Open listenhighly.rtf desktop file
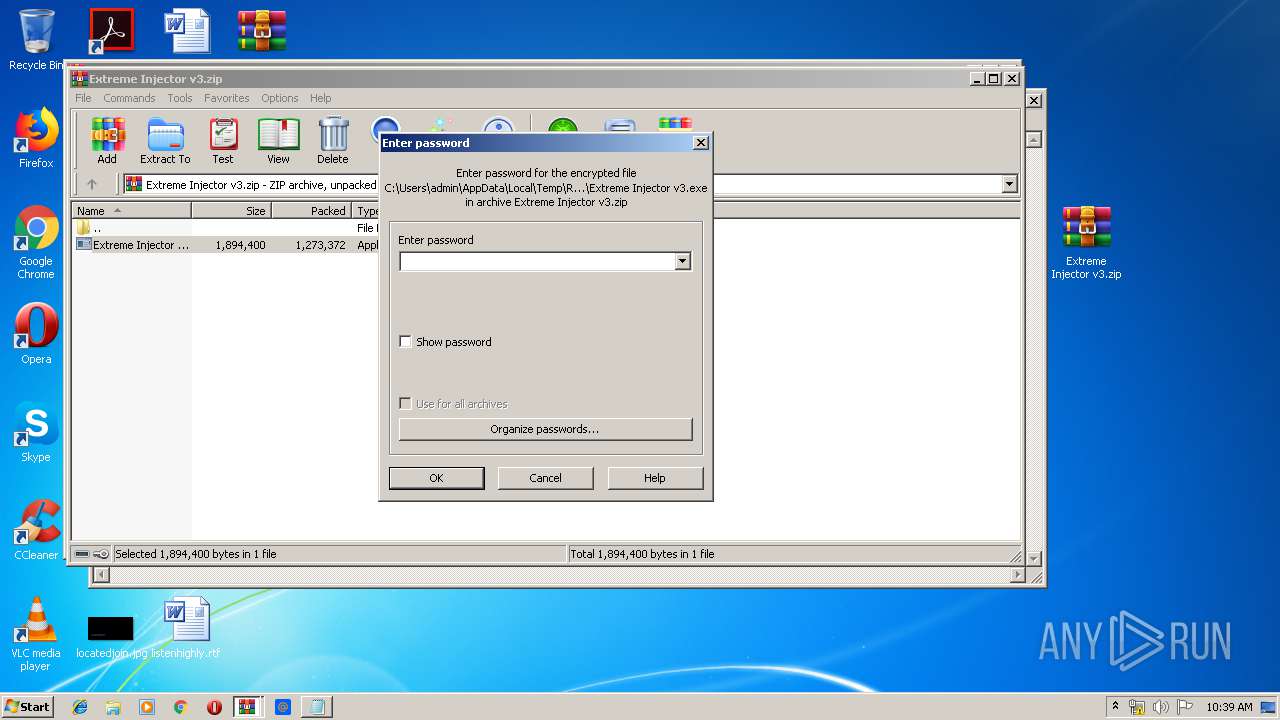This screenshot has height=720, width=1280. [187, 628]
